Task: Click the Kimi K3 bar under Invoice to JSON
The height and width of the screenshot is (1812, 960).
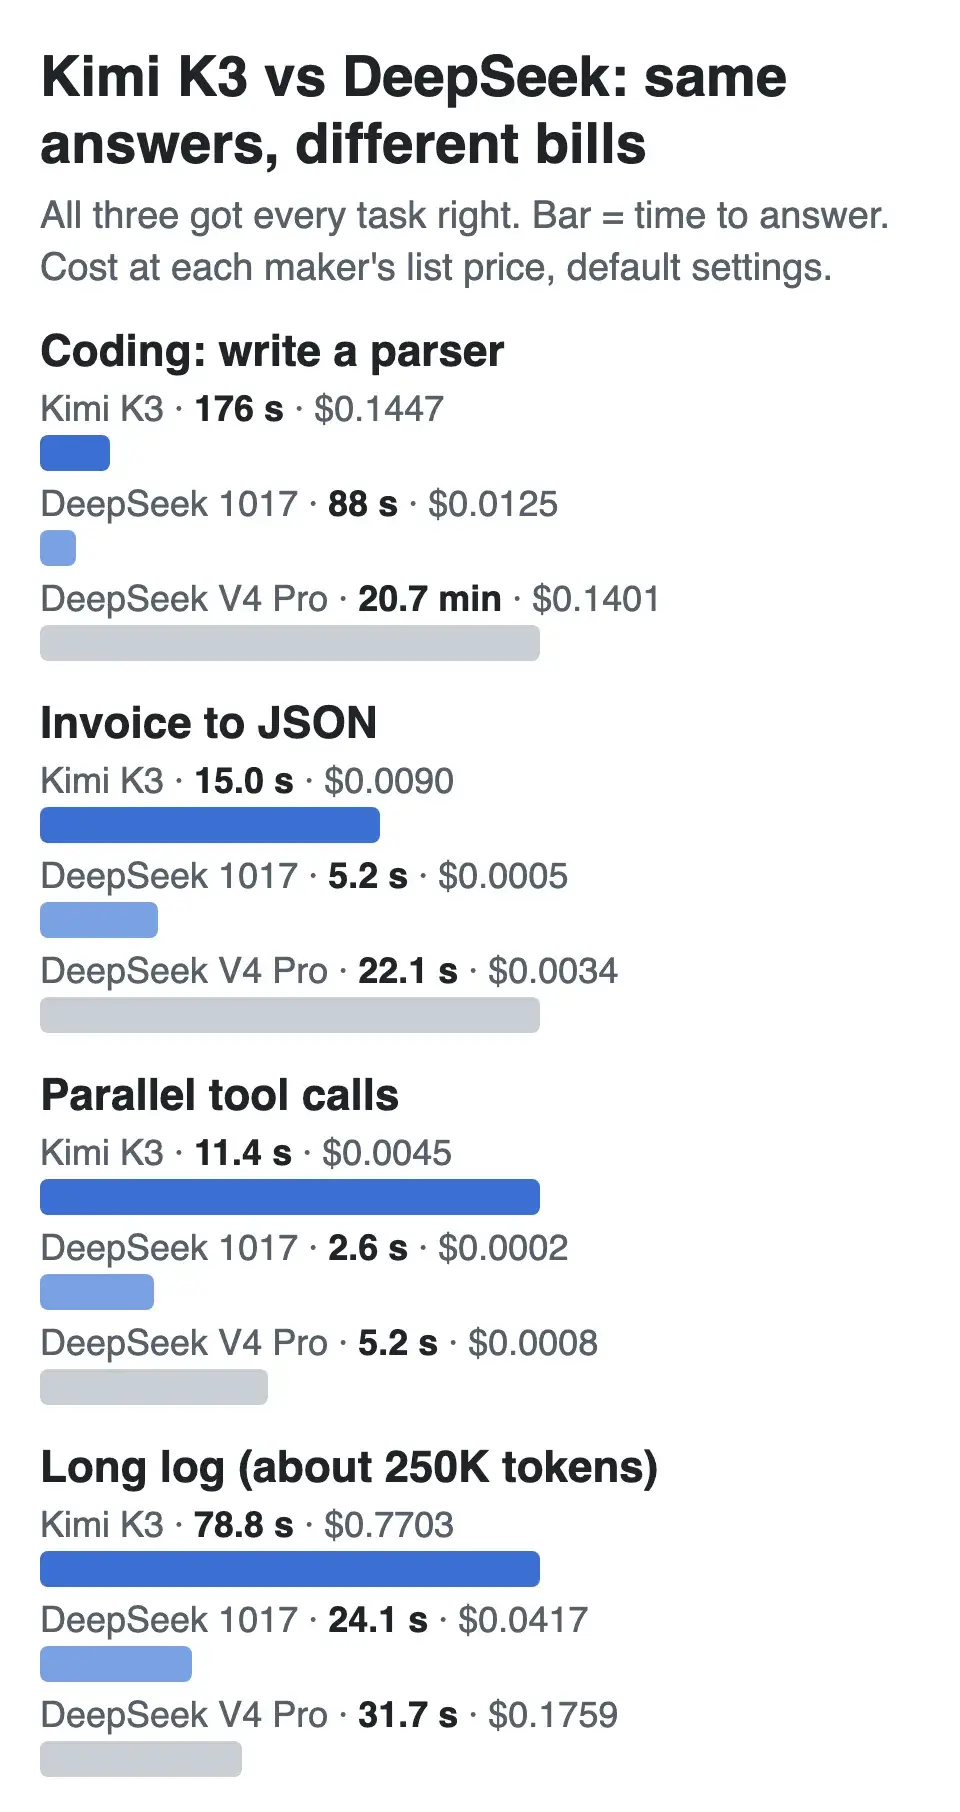Action: (210, 825)
